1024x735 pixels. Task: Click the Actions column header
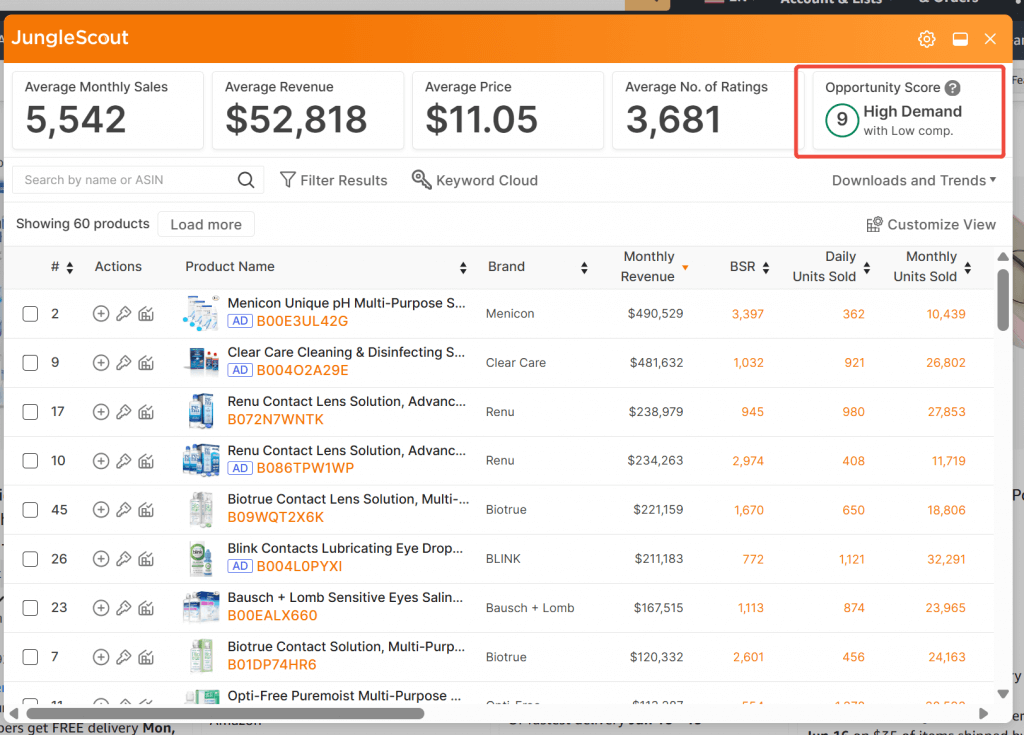click(x=118, y=267)
